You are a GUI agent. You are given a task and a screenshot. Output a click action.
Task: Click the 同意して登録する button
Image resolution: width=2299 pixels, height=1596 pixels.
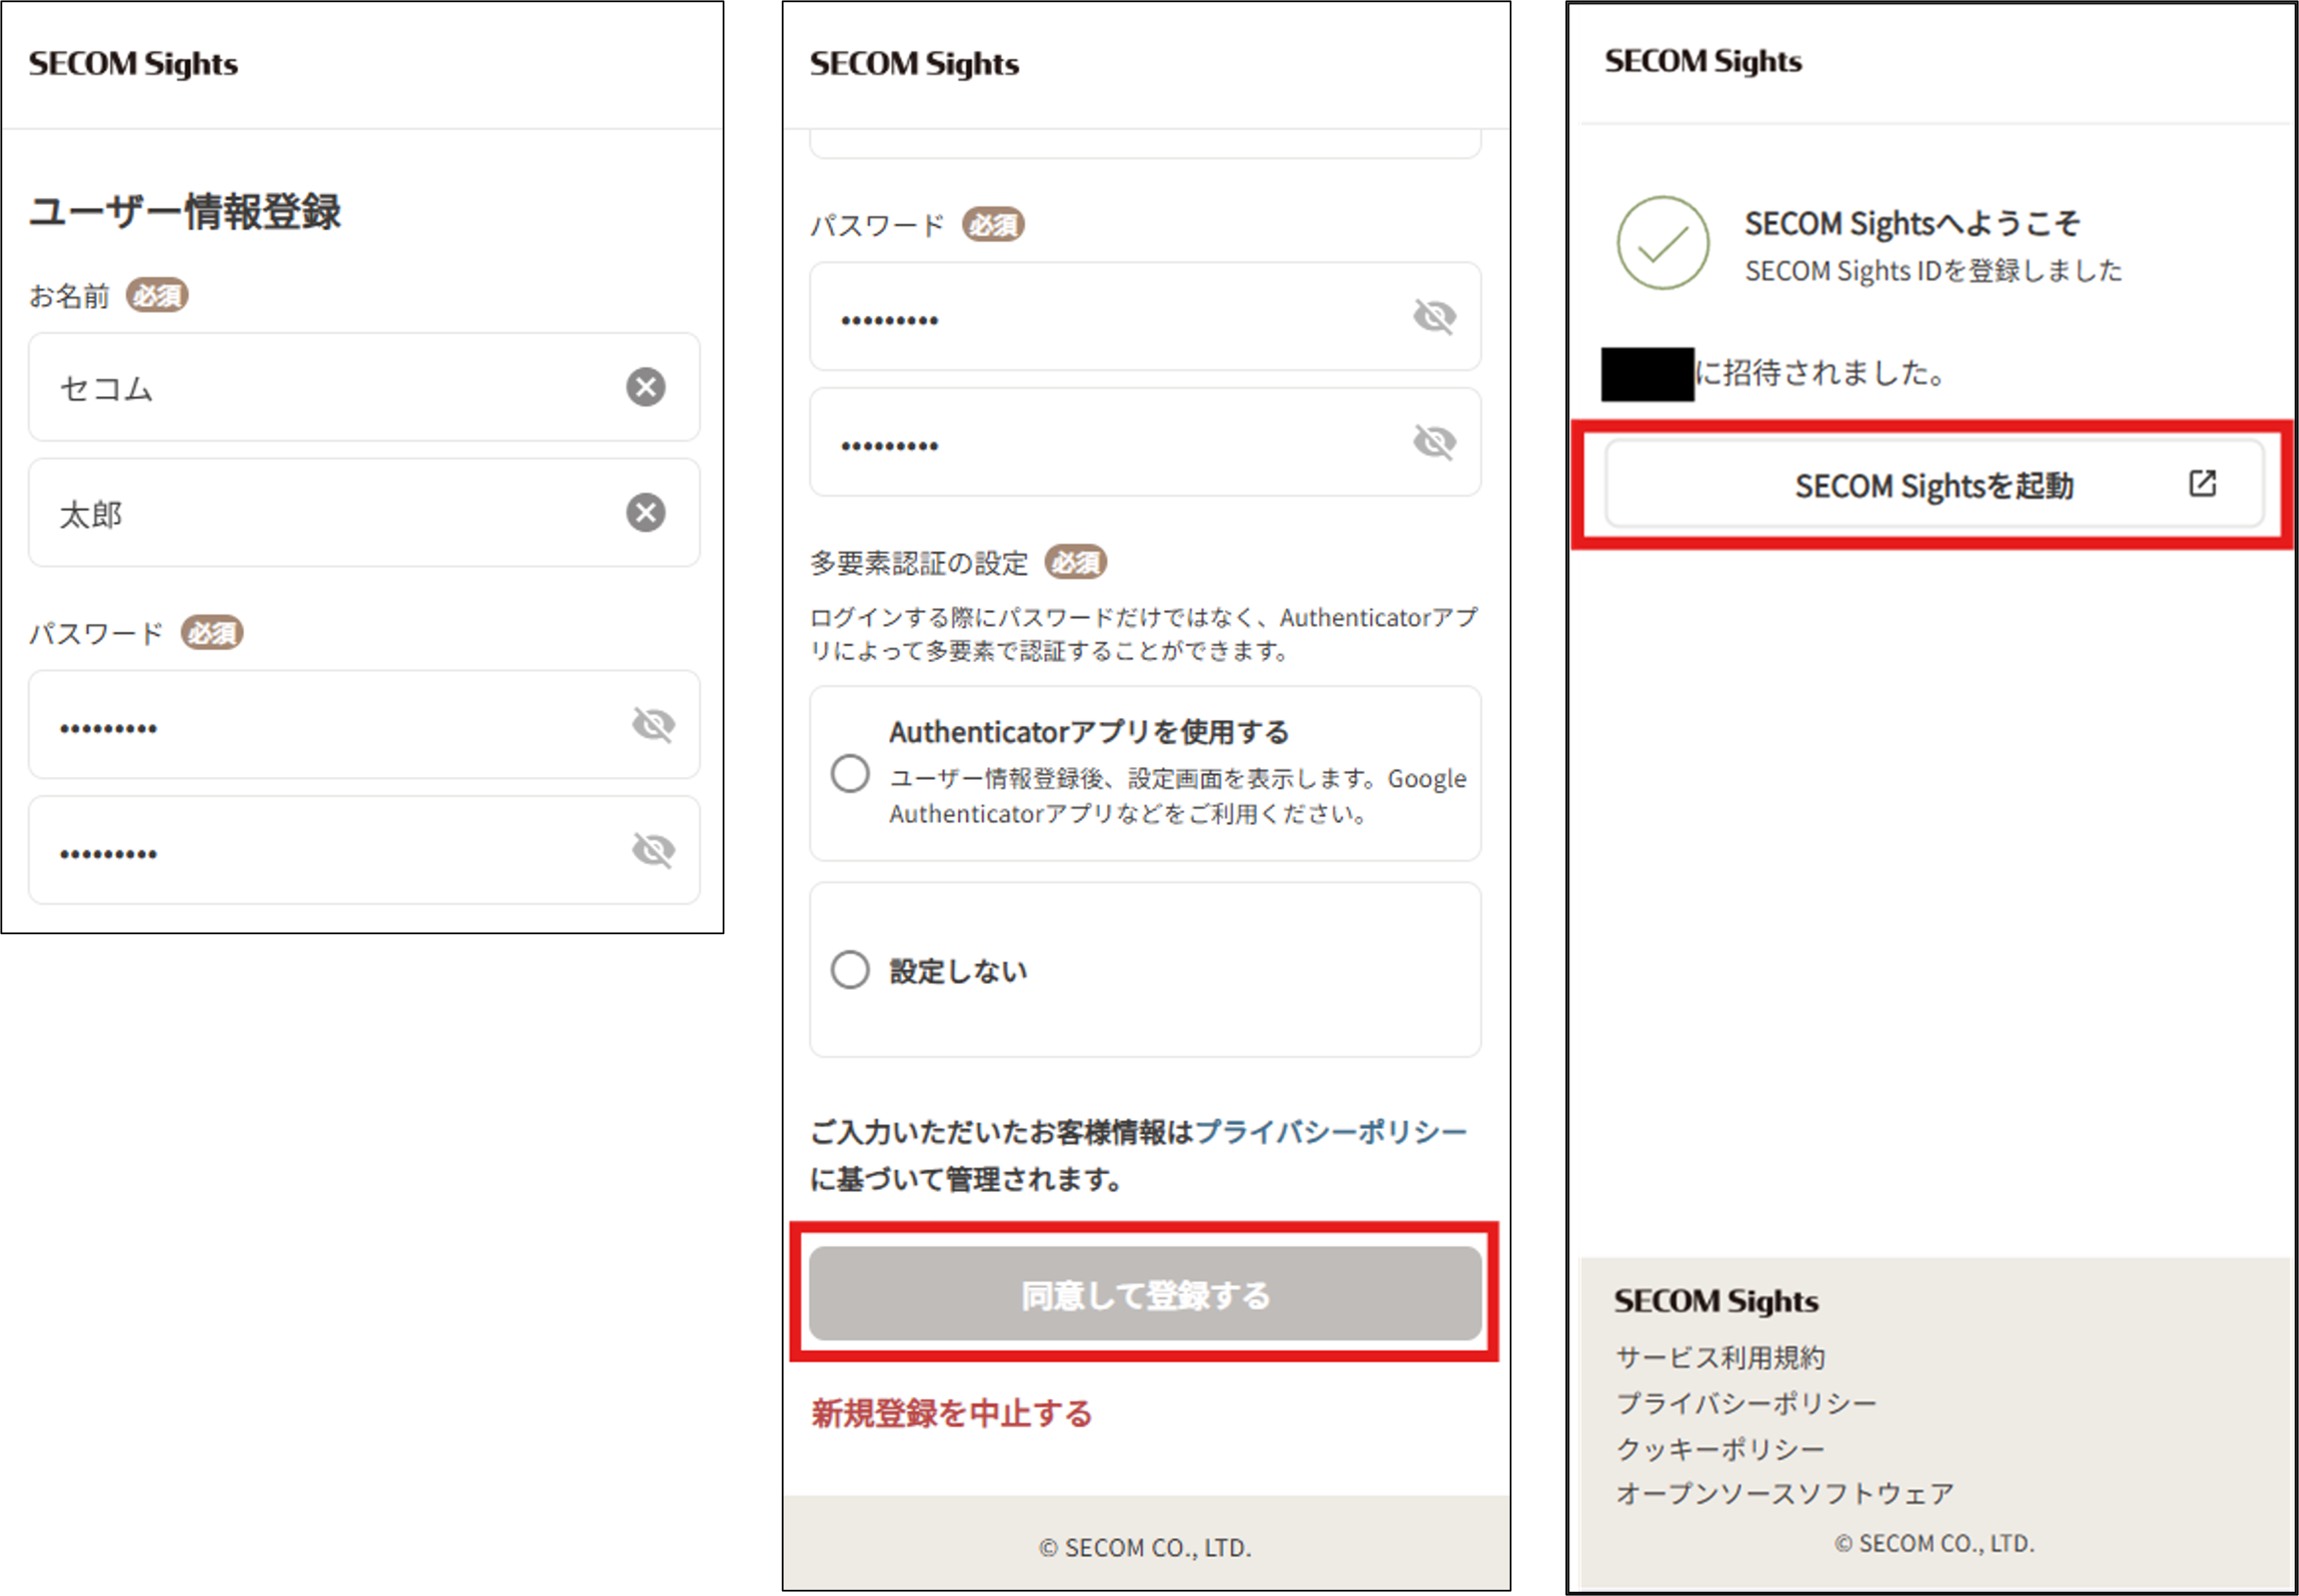click(1145, 1294)
